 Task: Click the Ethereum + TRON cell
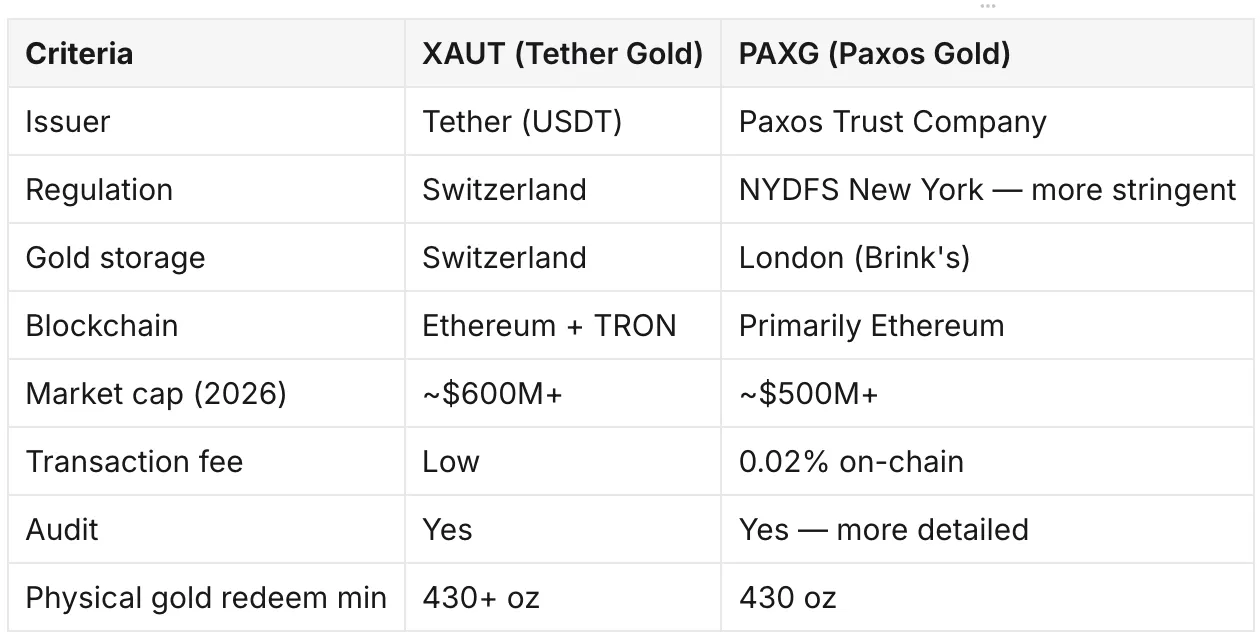point(563,325)
